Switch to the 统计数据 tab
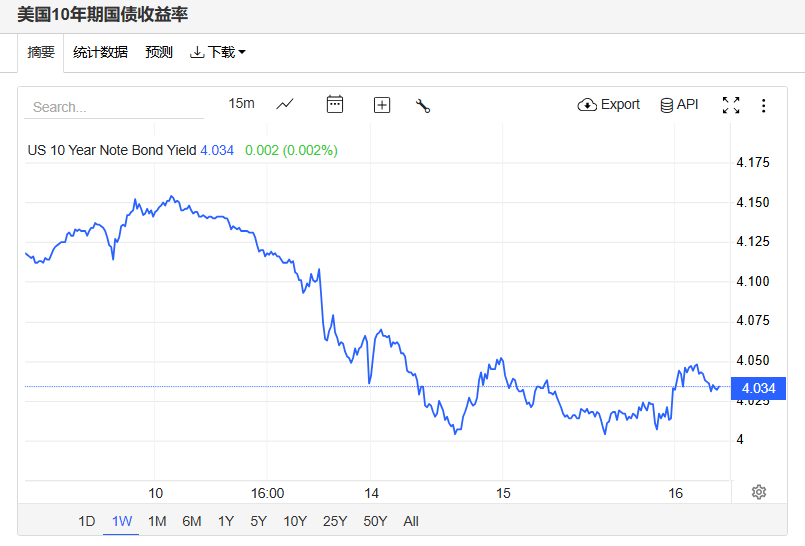Viewport: 805px width, 546px height. (100, 52)
